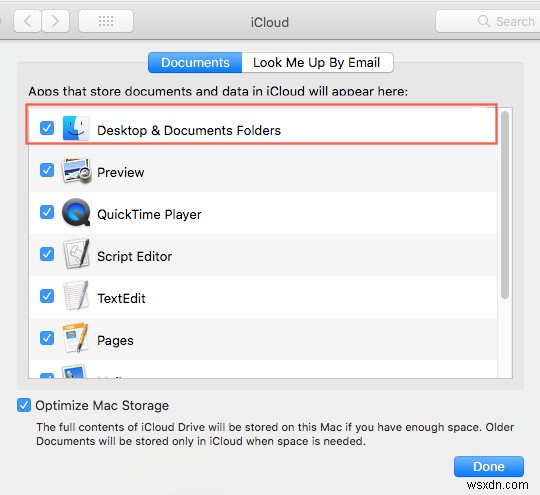Image resolution: width=540 pixels, height=495 pixels.
Task: Click the Pages app icon
Action: 75,338
